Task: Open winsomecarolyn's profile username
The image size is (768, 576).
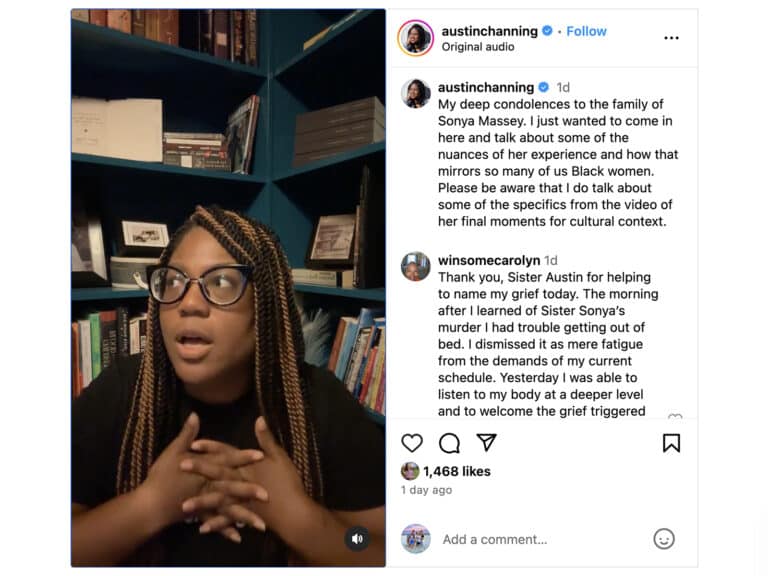Action: tap(489, 260)
